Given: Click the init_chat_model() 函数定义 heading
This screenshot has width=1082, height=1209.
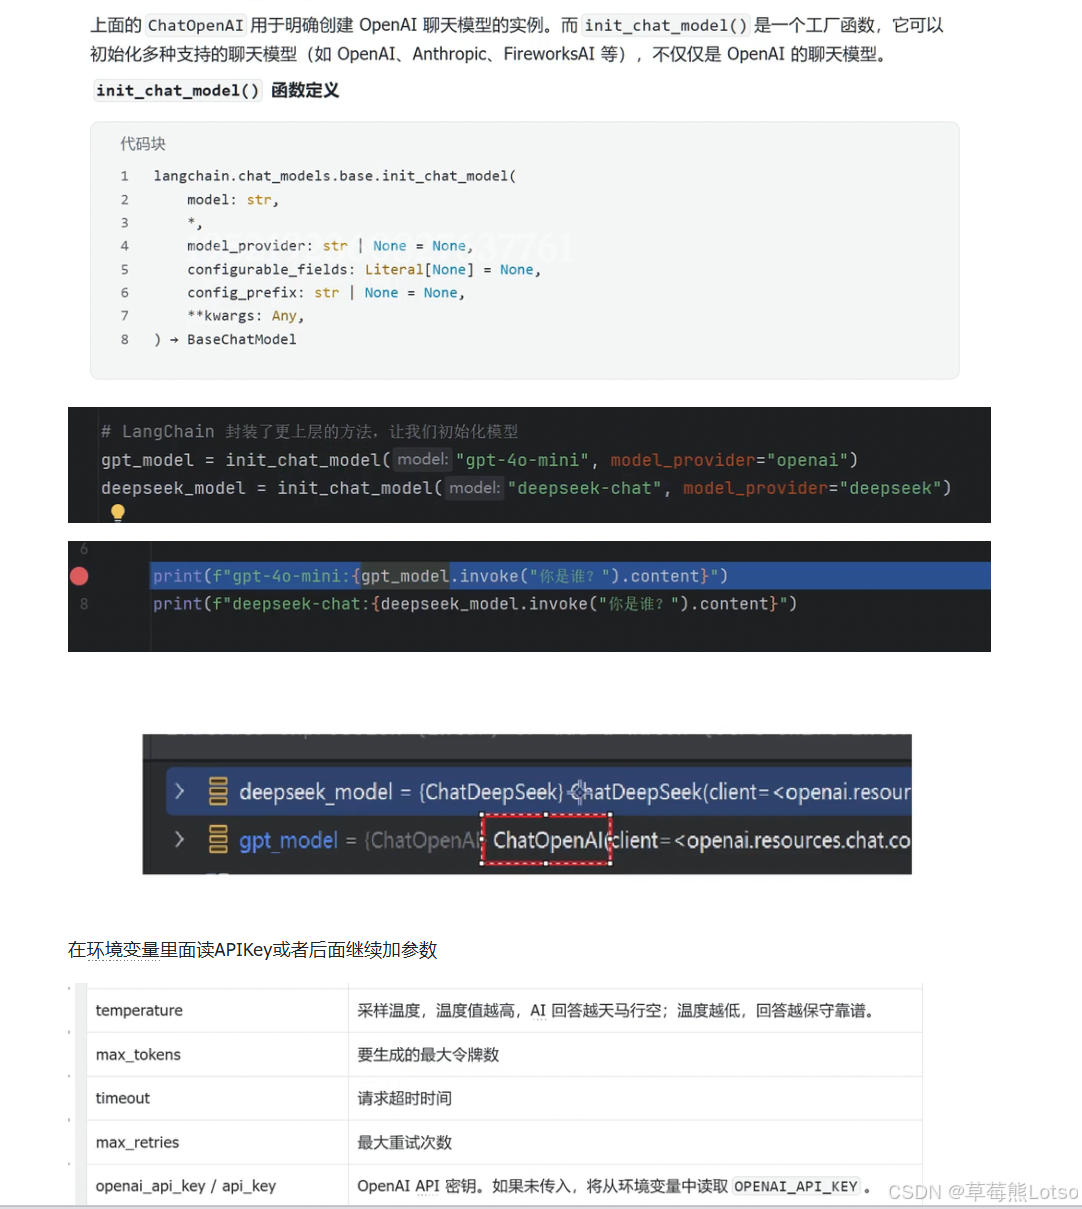Looking at the screenshot, I should [217, 90].
